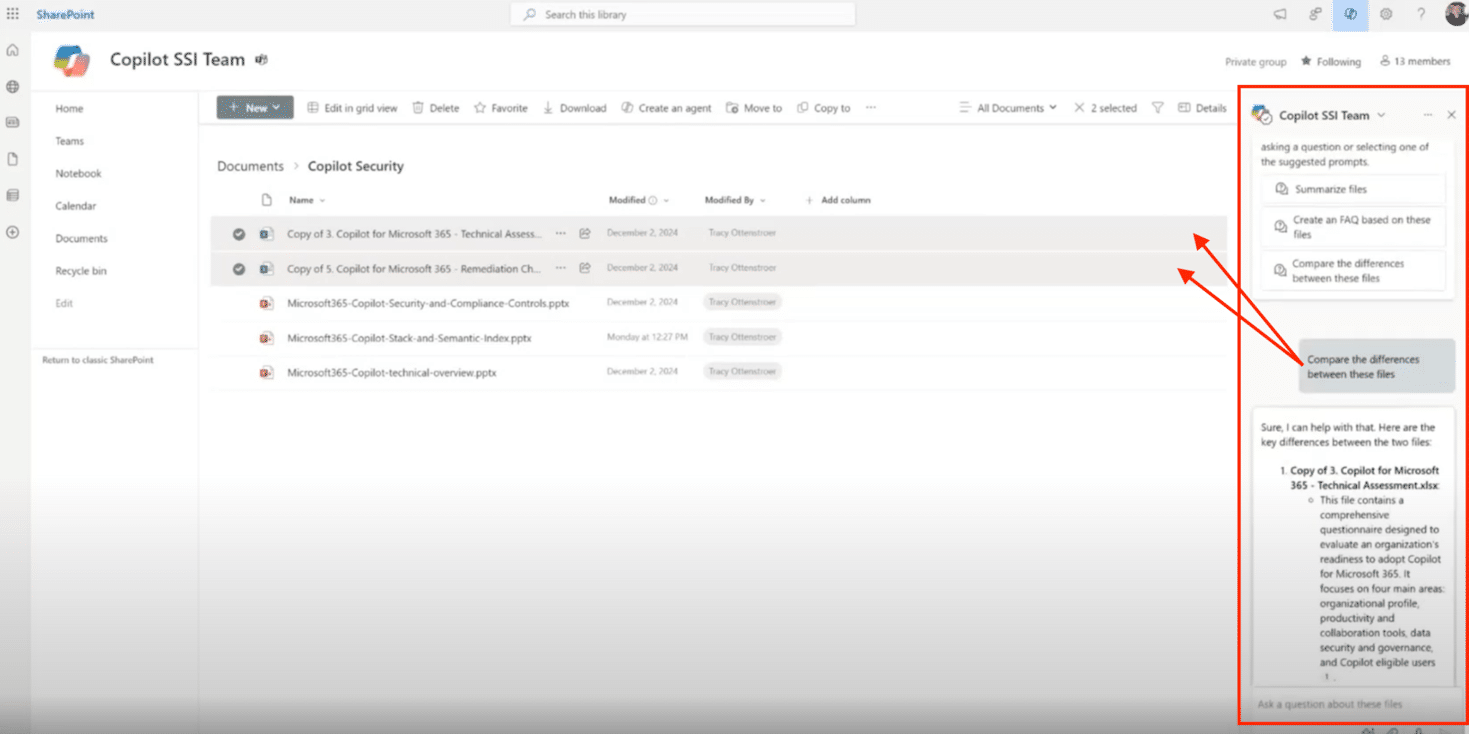The height and width of the screenshot is (734, 1469).
Task: Open Notebook in the left navigation
Action: pos(78,174)
